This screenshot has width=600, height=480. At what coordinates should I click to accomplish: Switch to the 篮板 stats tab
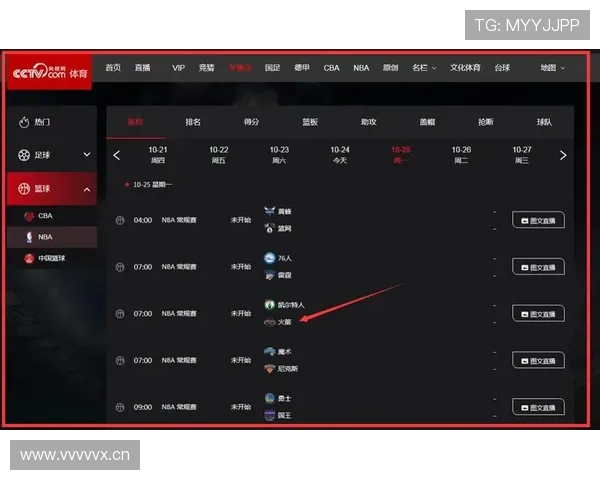310,122
